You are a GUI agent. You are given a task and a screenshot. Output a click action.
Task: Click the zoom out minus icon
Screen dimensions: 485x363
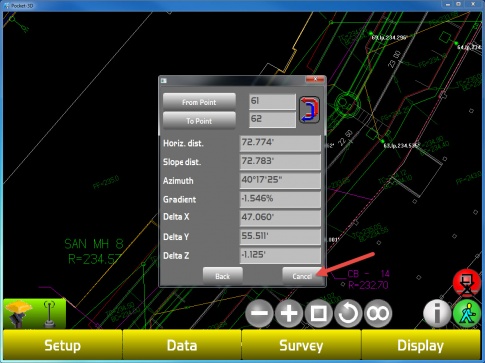tap(259, 313)
